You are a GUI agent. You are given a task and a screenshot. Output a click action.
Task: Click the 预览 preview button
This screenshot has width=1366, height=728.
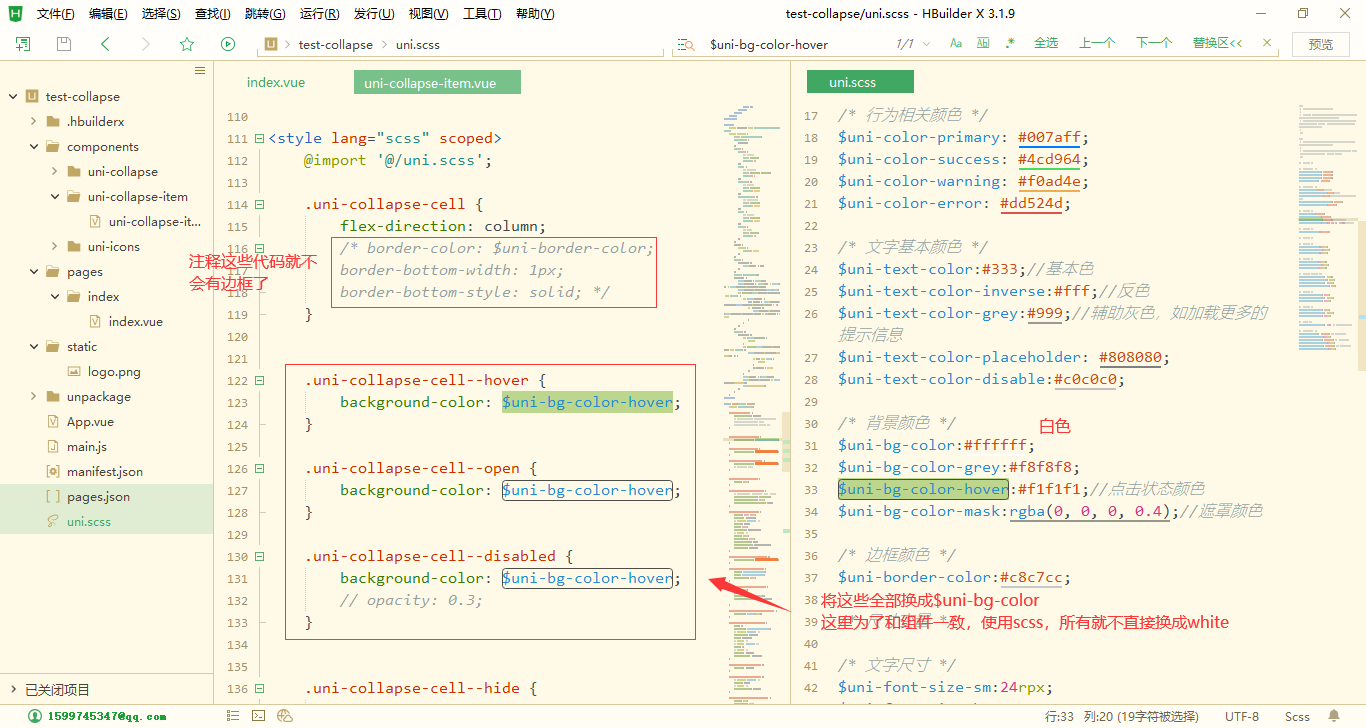pyautogui.click(x=1320, y=44)
